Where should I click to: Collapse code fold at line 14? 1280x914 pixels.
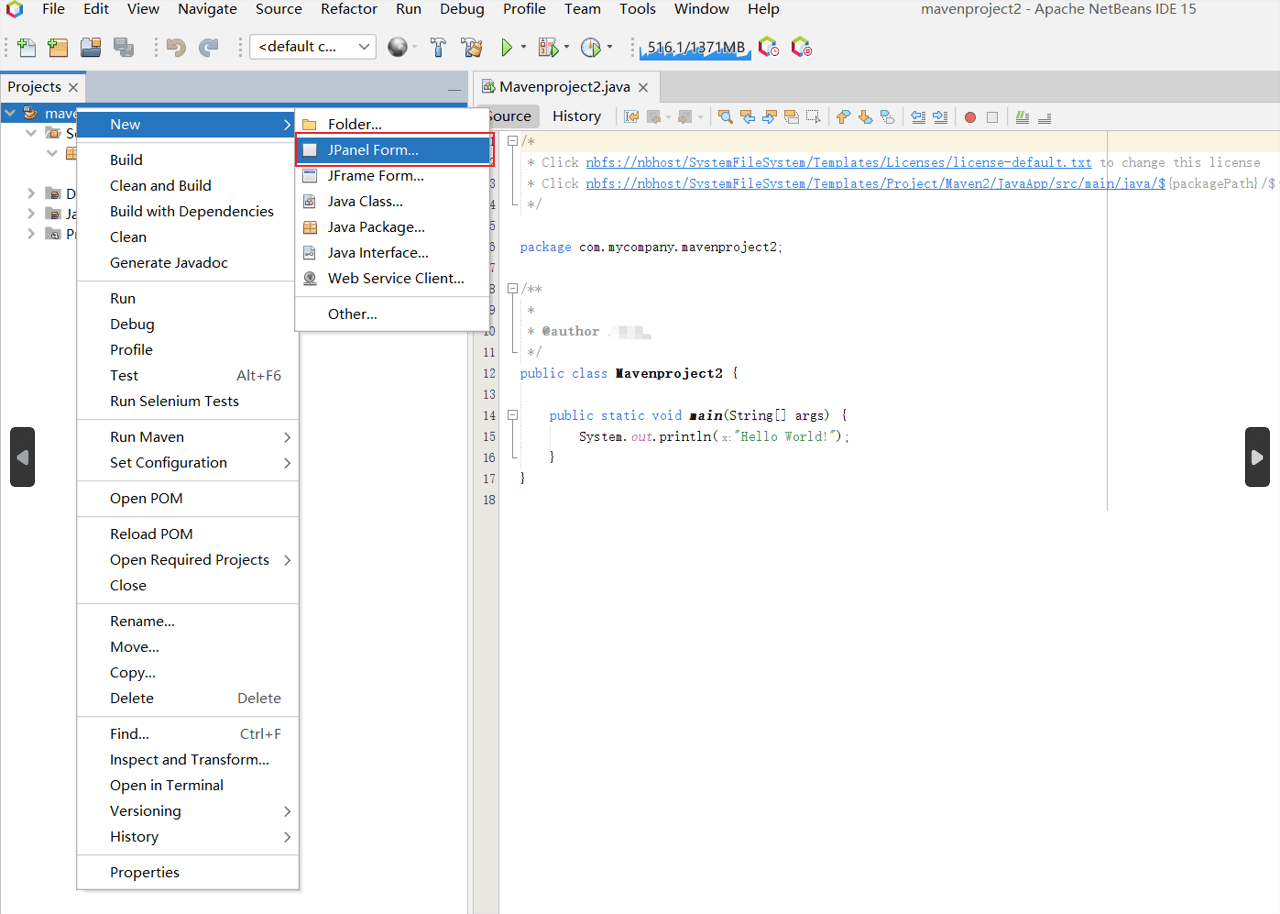pos(513,415)
